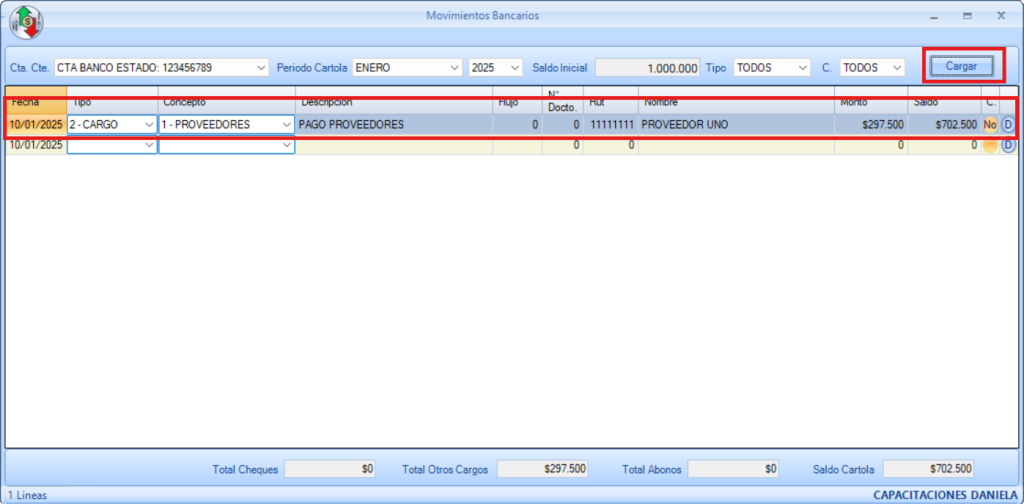Toggle the orange conciliation circle on second row

[x=990, y=145]
